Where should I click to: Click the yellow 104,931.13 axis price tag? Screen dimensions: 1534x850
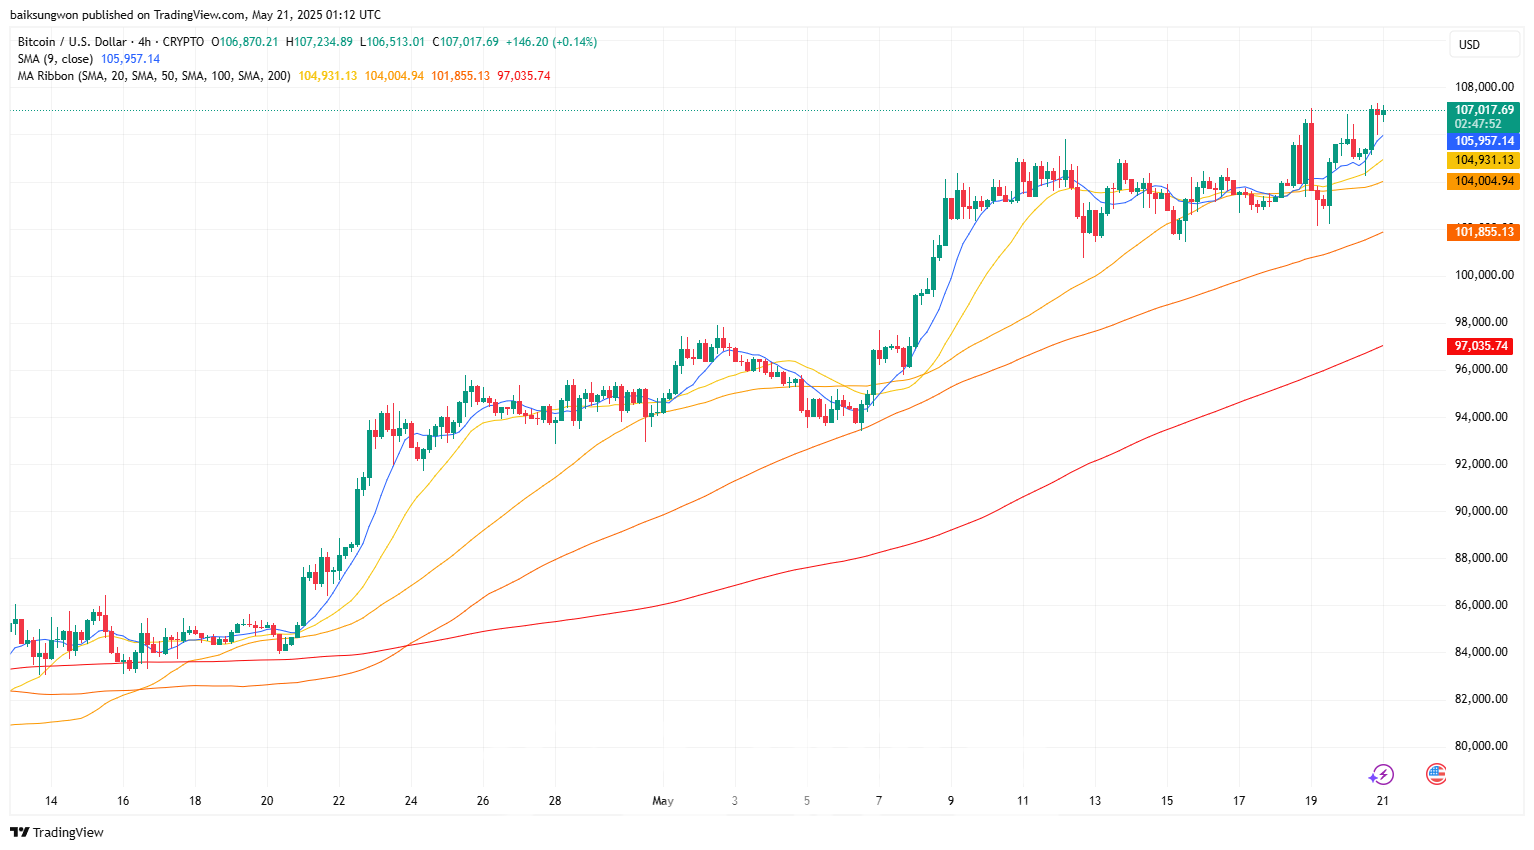click(x=1484, y=160)
